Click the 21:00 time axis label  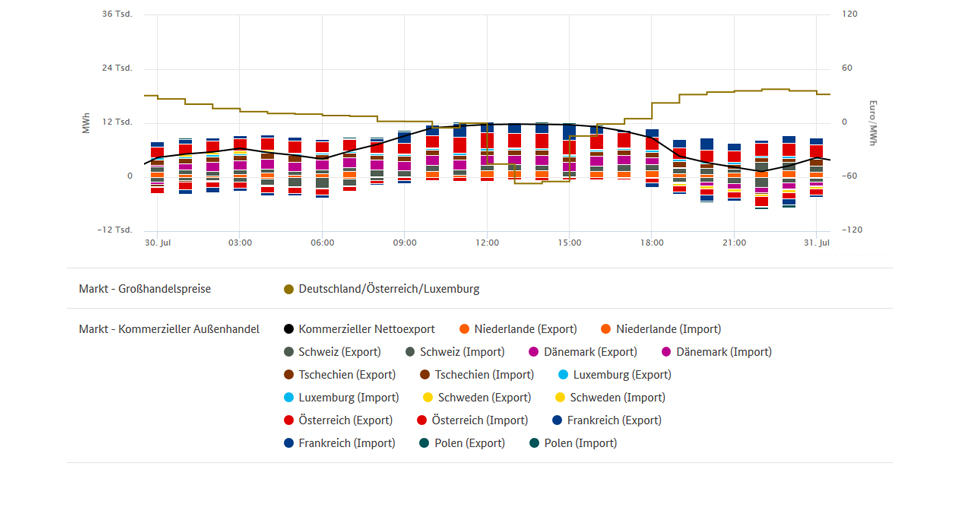[734, 243]
